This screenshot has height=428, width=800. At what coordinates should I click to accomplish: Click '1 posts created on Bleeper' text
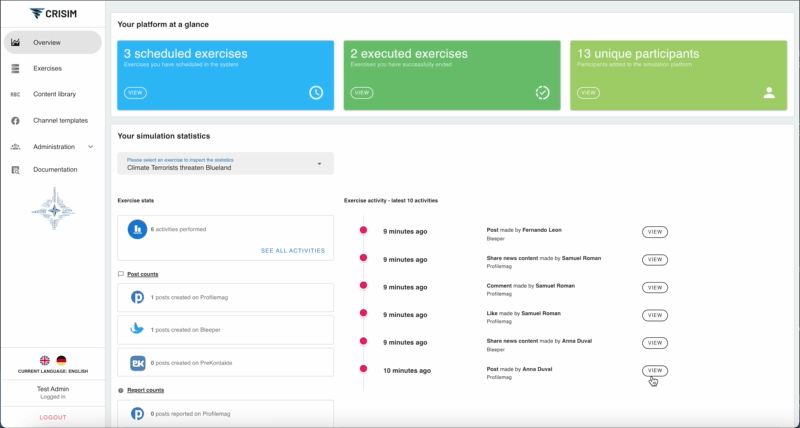click(186, 330)
